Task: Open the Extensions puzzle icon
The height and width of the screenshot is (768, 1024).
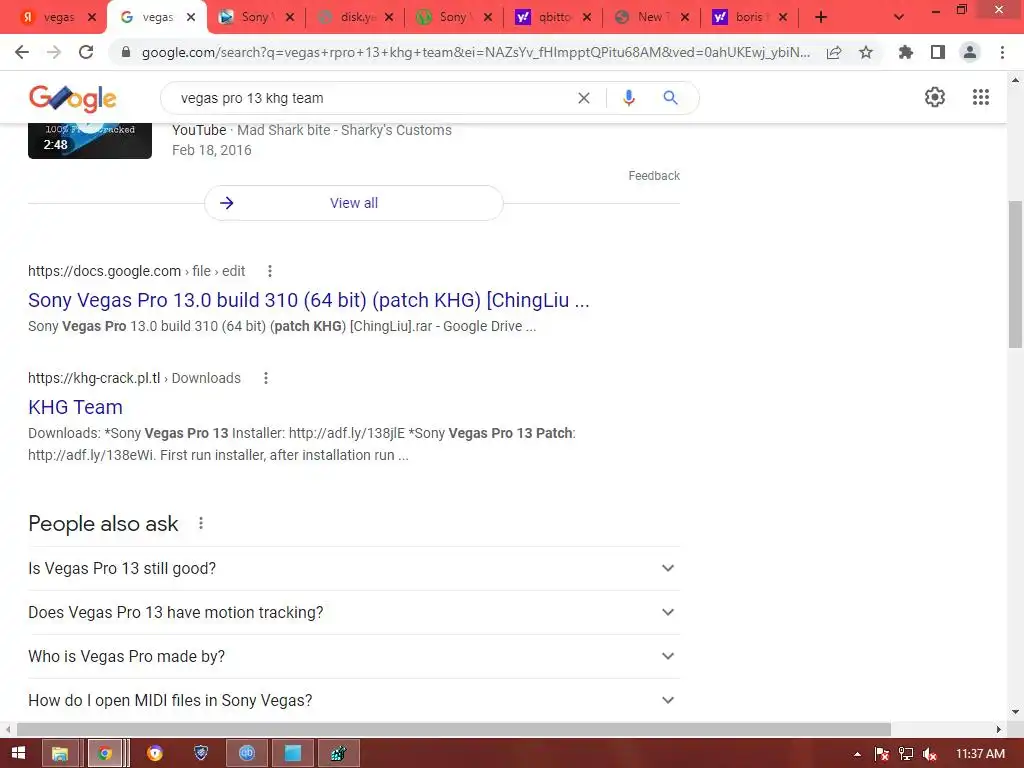Action: point(905,52)
